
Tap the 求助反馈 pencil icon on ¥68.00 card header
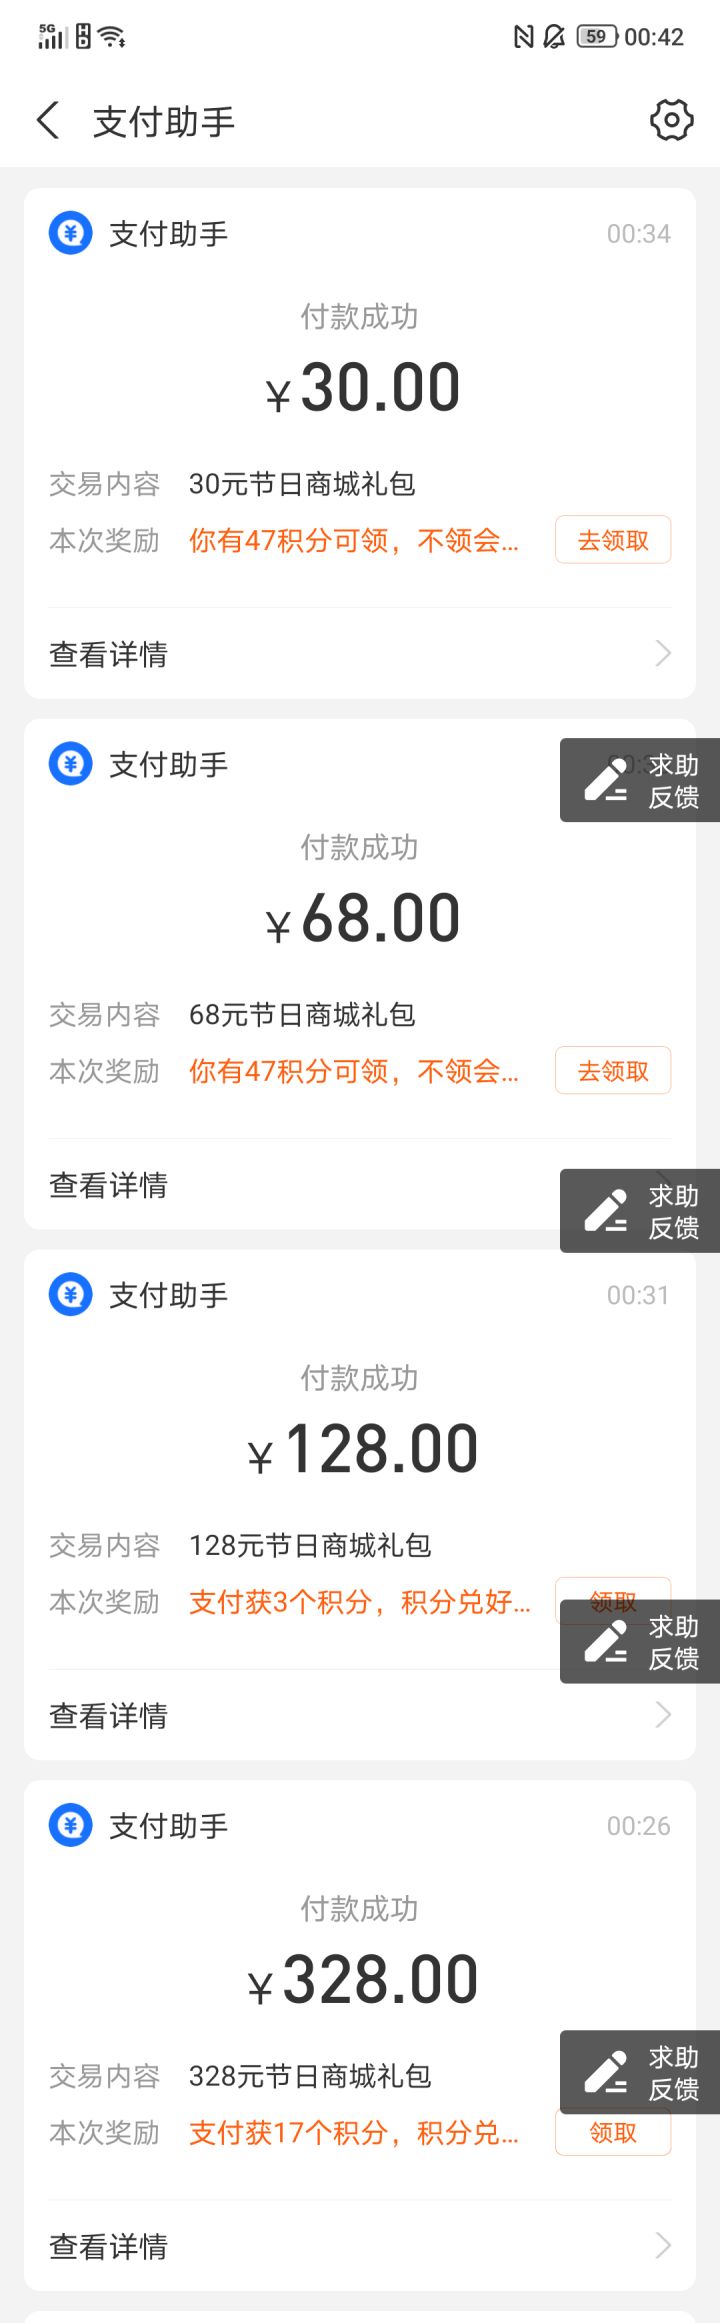[606, 780]
